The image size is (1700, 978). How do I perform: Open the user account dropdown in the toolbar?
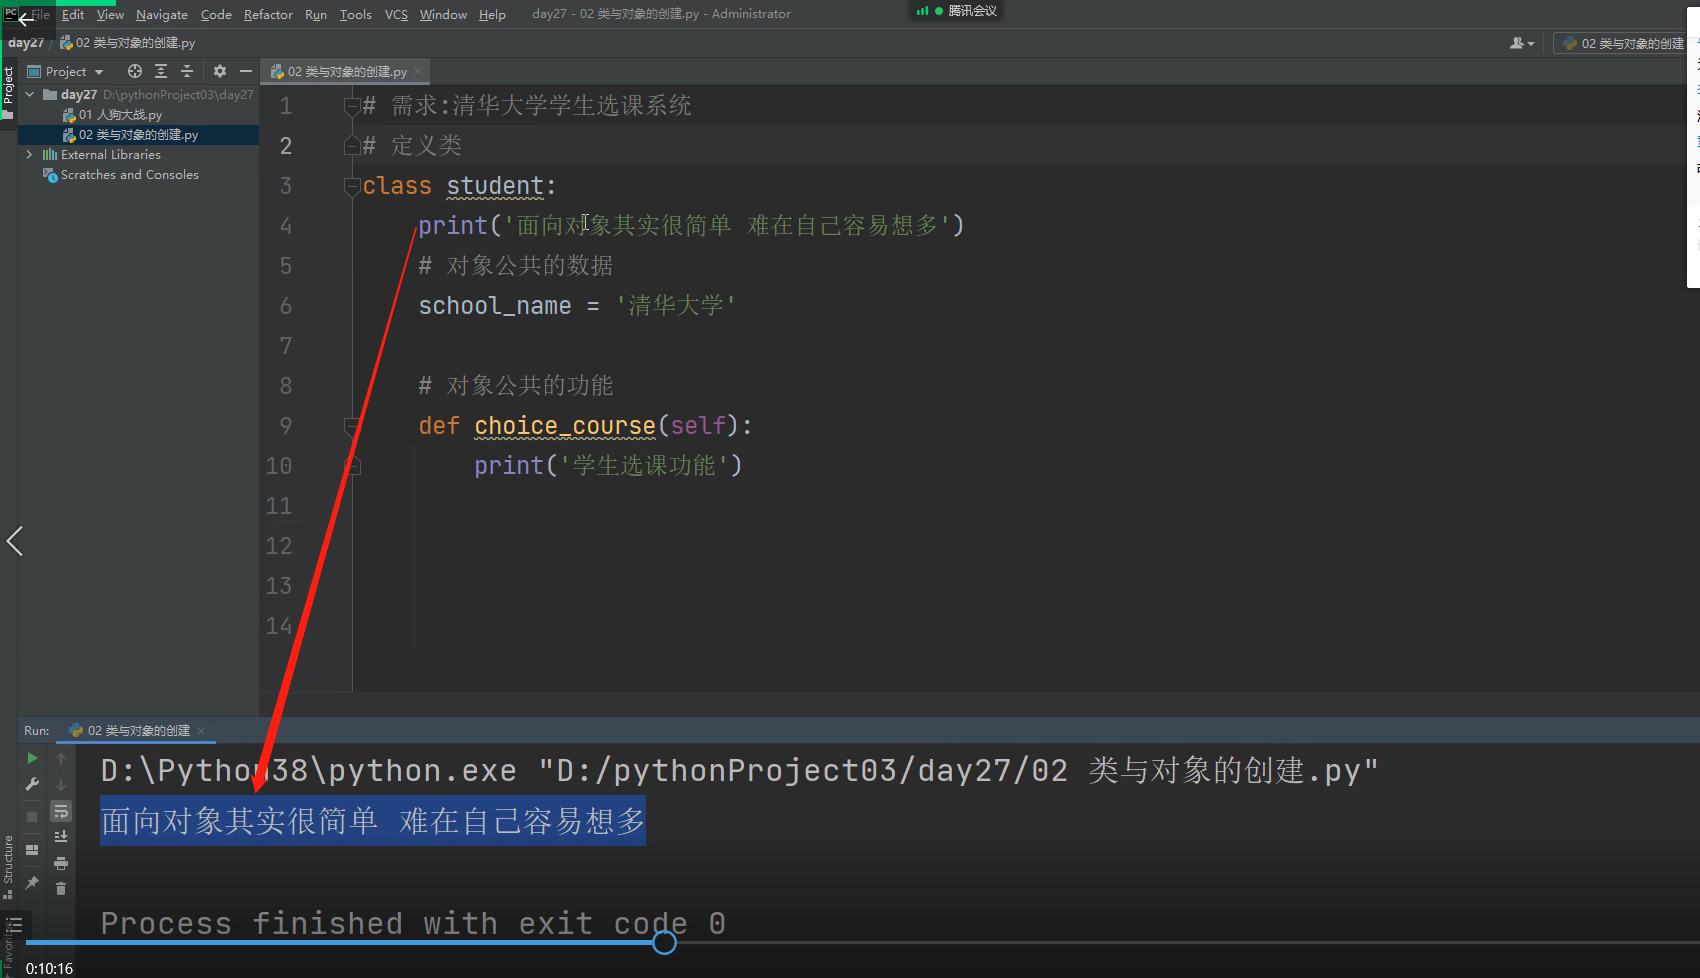[1522, 43]
